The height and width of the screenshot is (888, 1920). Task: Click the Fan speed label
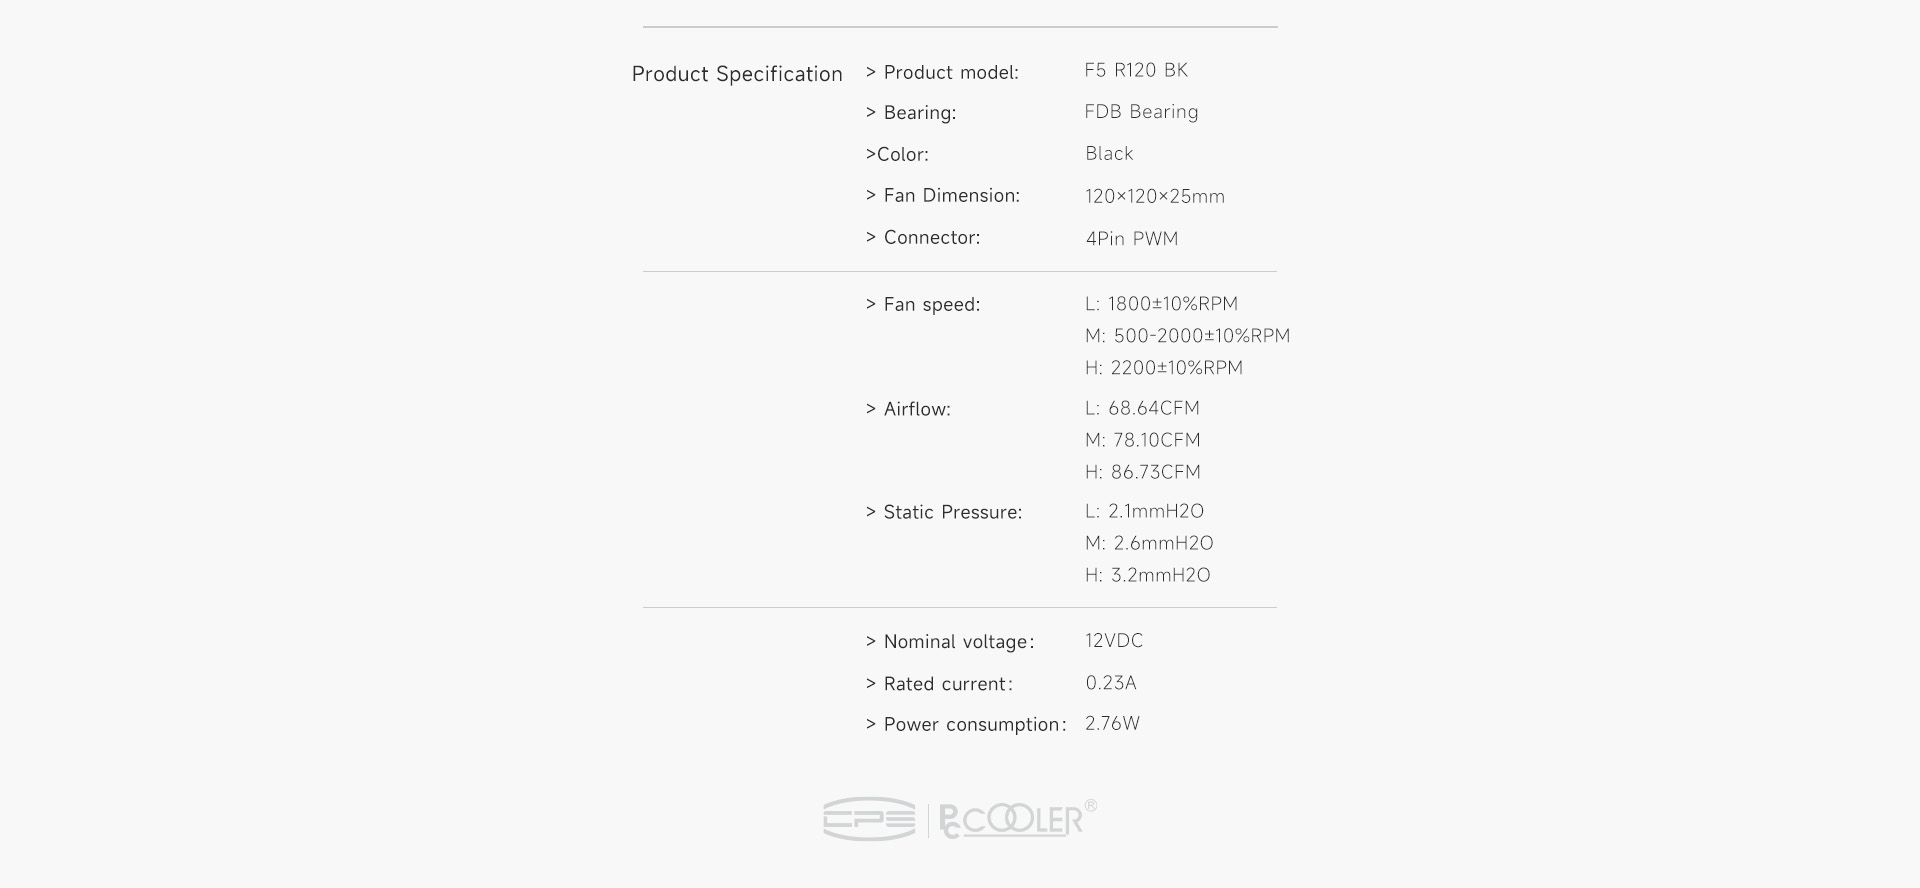point(922,305)
